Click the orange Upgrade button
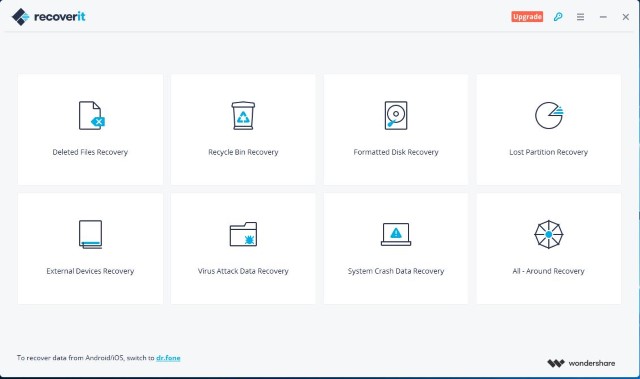The width and height of the screenshot is (640, 379). click(527, 17)
